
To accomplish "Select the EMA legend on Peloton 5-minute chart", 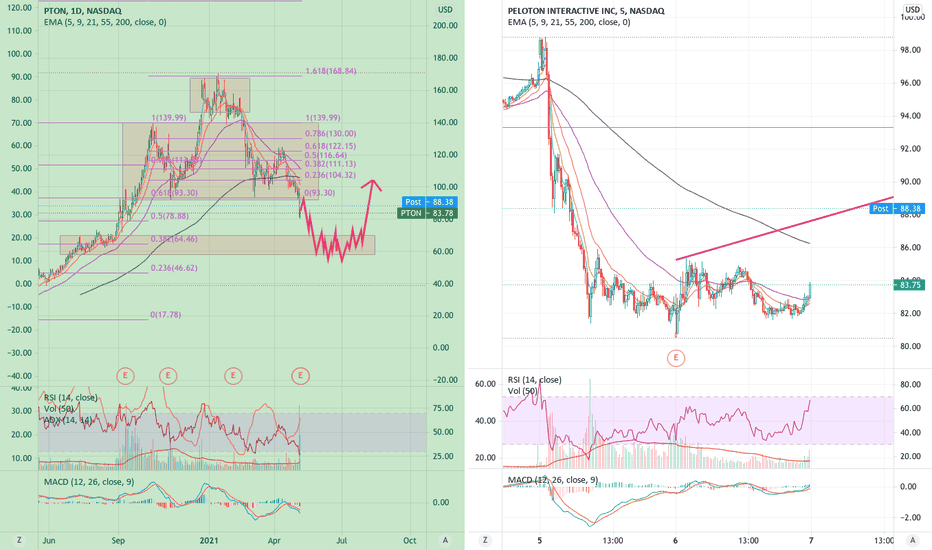I will [569, 22].
